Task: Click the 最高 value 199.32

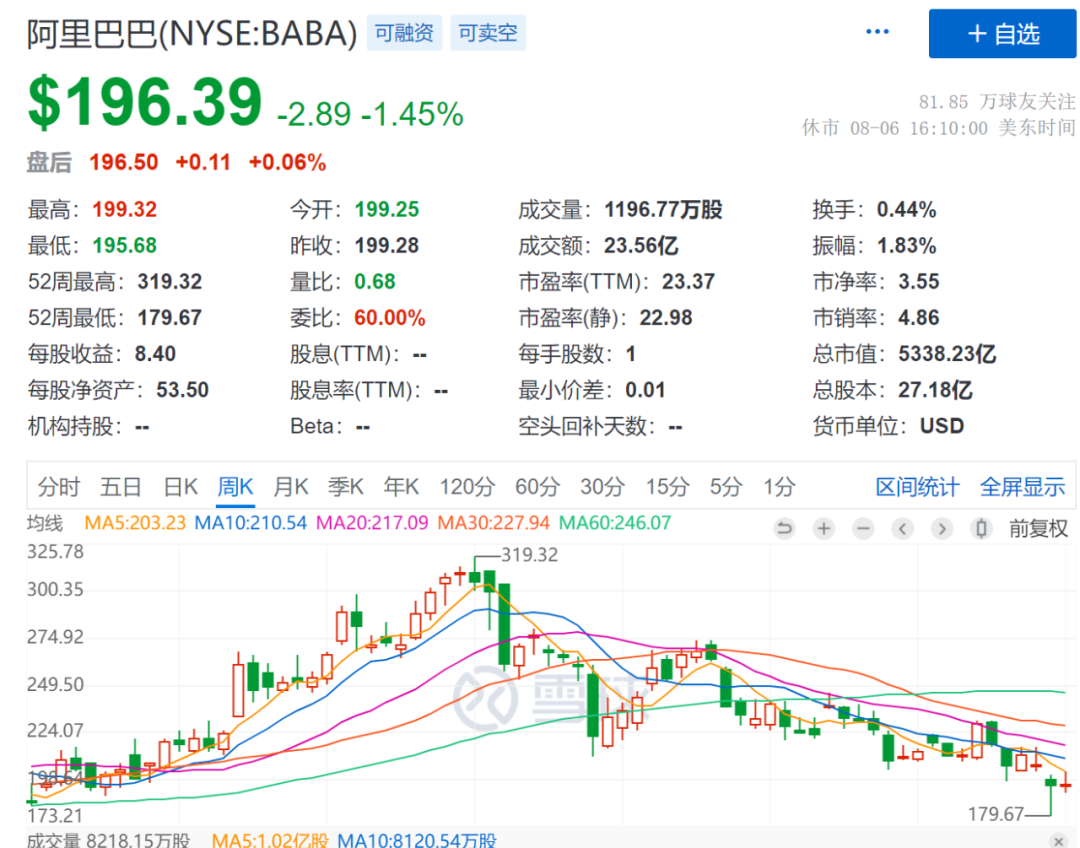Action: click(x=125, y=209)
